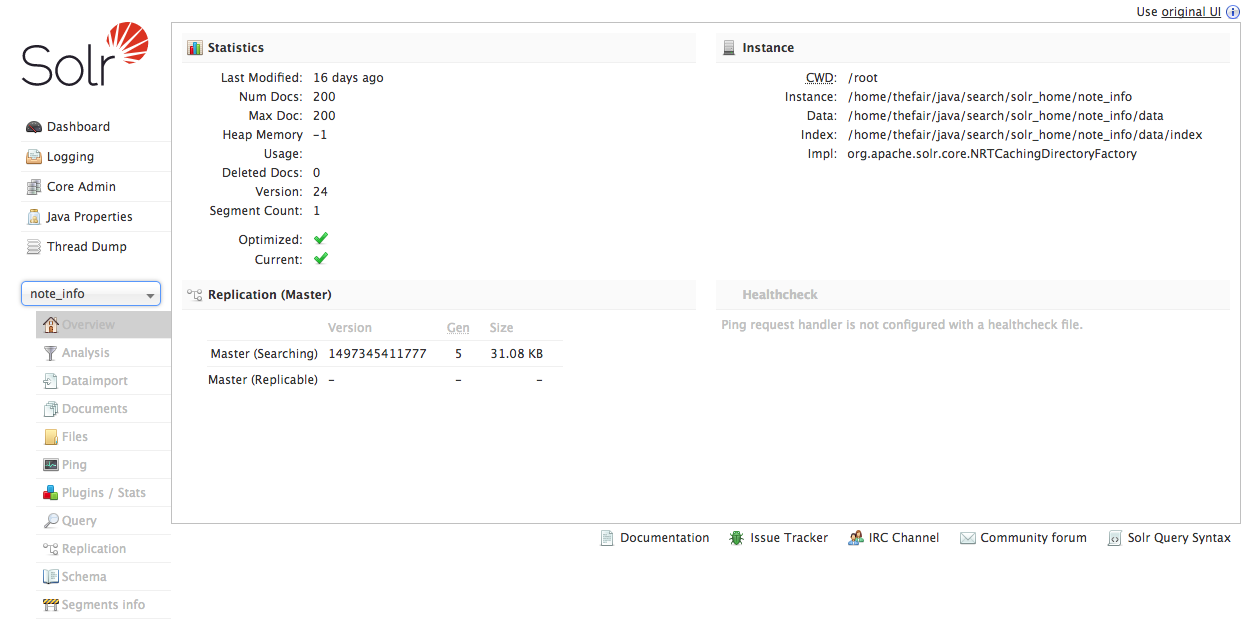Click the Solr Query Syntax icon
Screen dimensions: 1258x643
click(x=1115, y=538)
